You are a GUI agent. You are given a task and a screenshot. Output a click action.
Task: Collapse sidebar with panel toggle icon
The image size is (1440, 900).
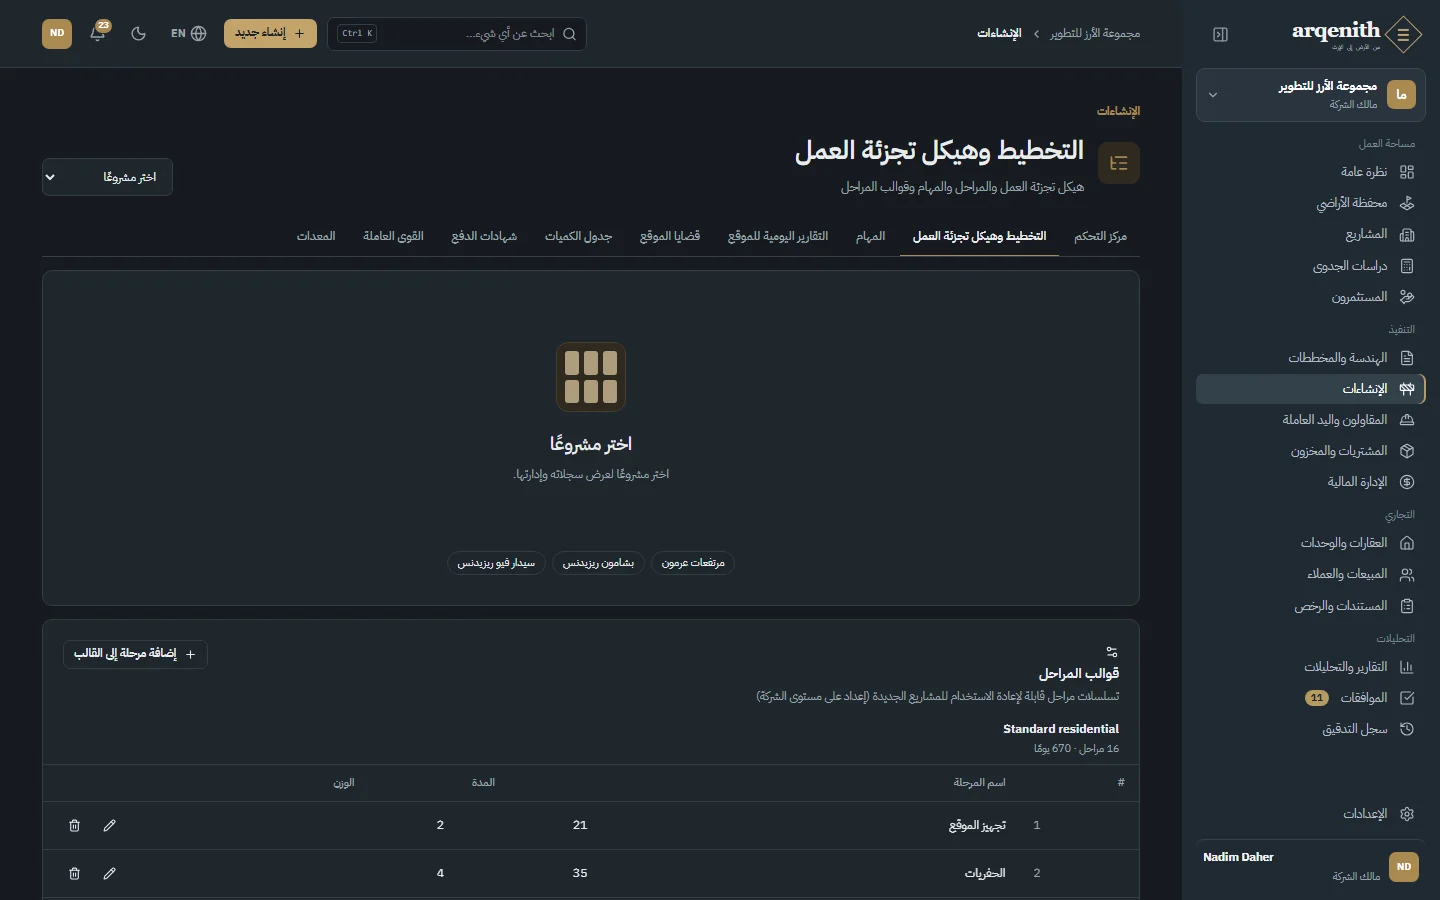pyautogui.click(x=1220, y=34)
